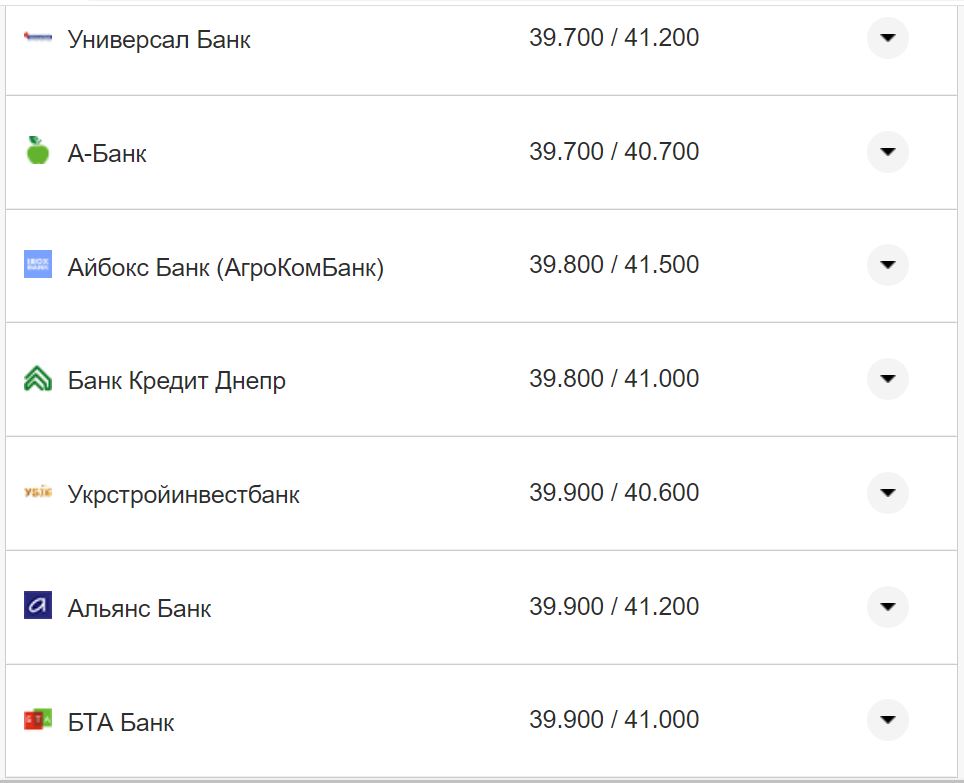
Task: Expand the Универсал Банк rate details
Action: [x=887, y=38]
